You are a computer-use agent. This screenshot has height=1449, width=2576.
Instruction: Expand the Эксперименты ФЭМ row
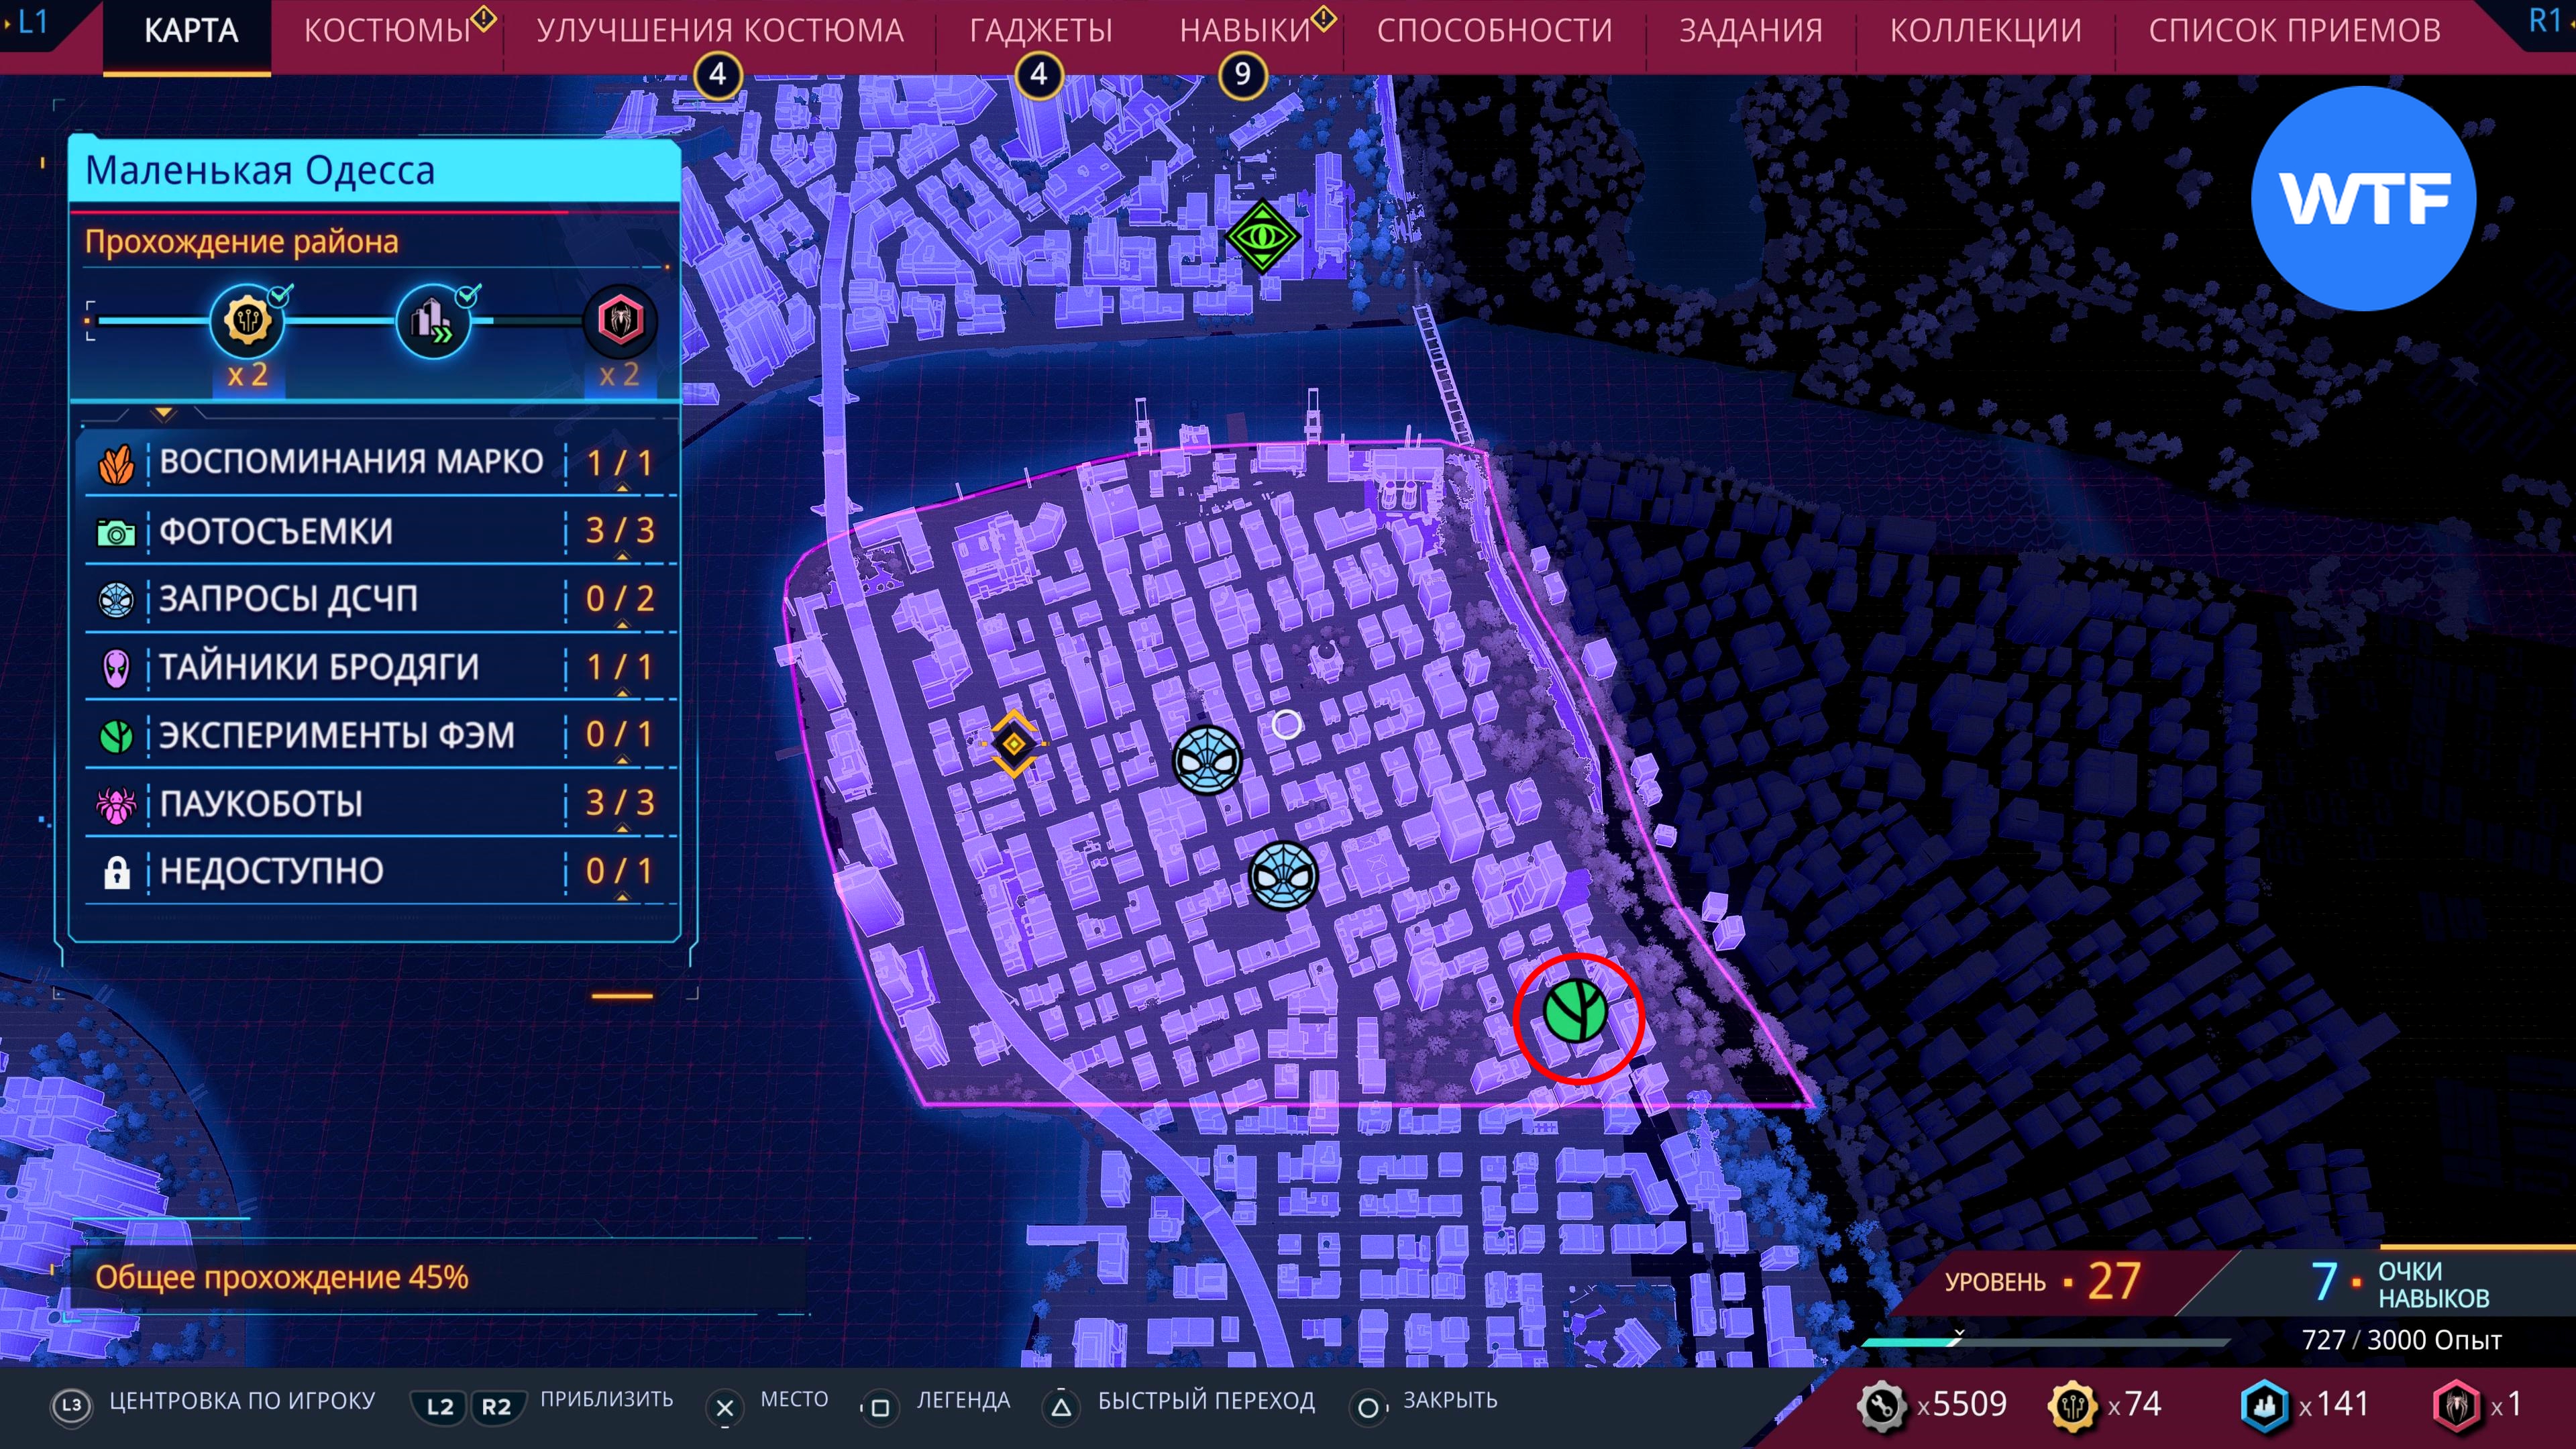[x=380, y=735]
